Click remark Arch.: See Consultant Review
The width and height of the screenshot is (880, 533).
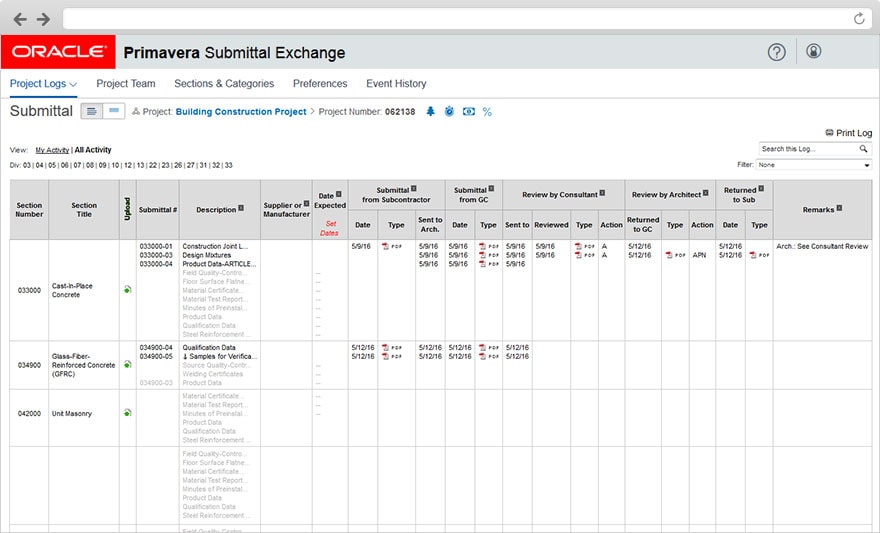[x=822, y=246]
